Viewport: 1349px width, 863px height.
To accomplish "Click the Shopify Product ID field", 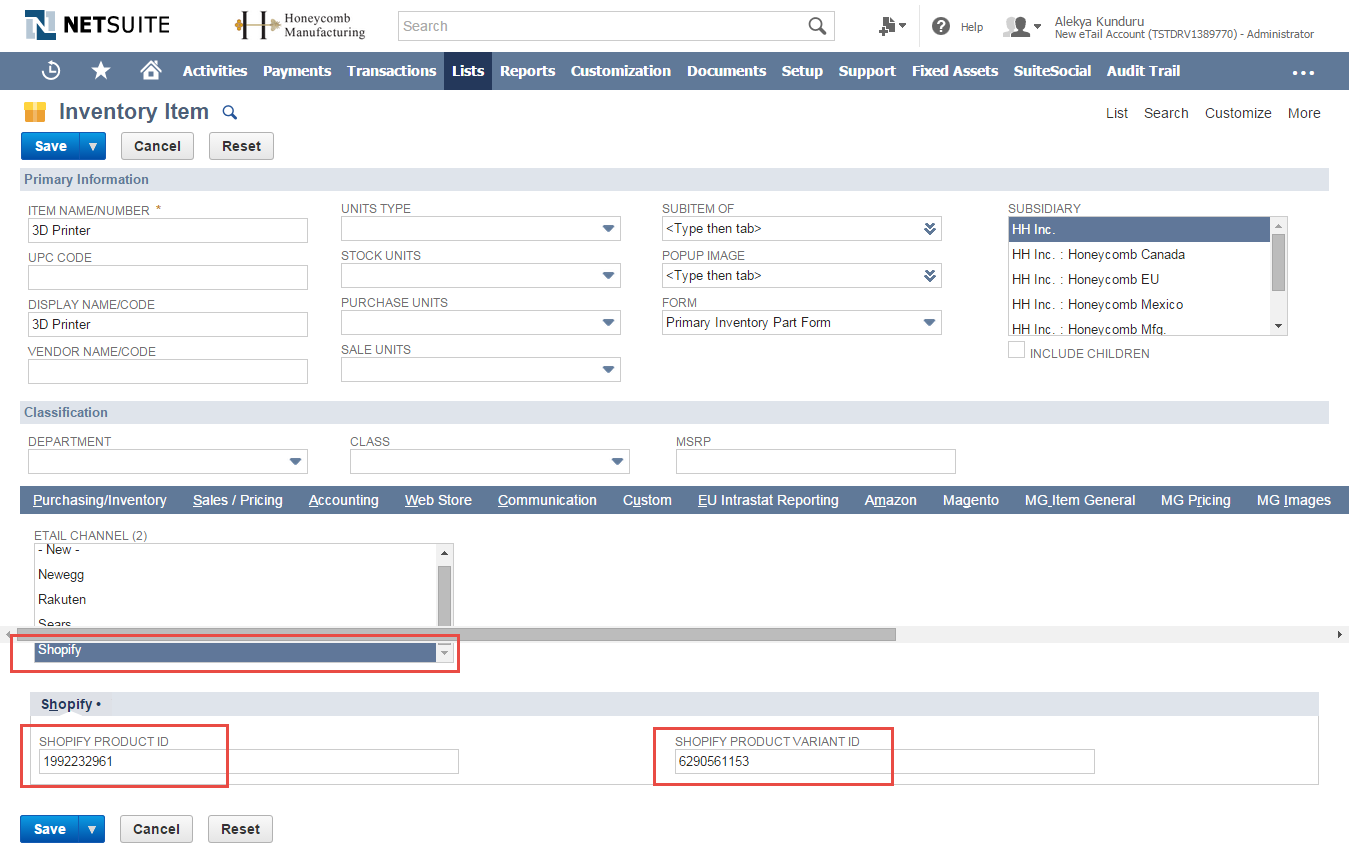I will 240,761.
